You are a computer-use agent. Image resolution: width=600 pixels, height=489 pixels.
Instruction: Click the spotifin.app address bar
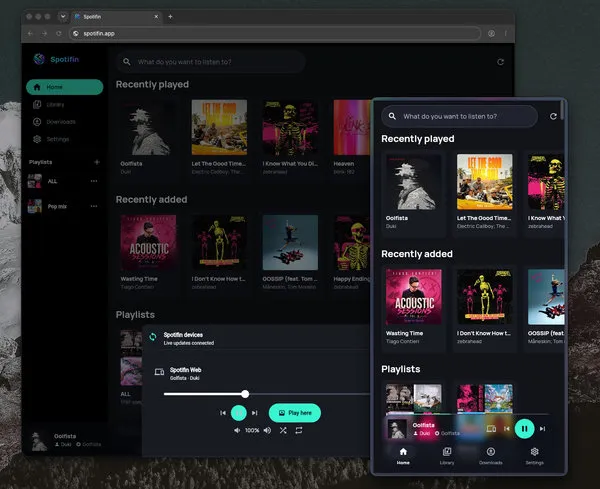[275, 34]
